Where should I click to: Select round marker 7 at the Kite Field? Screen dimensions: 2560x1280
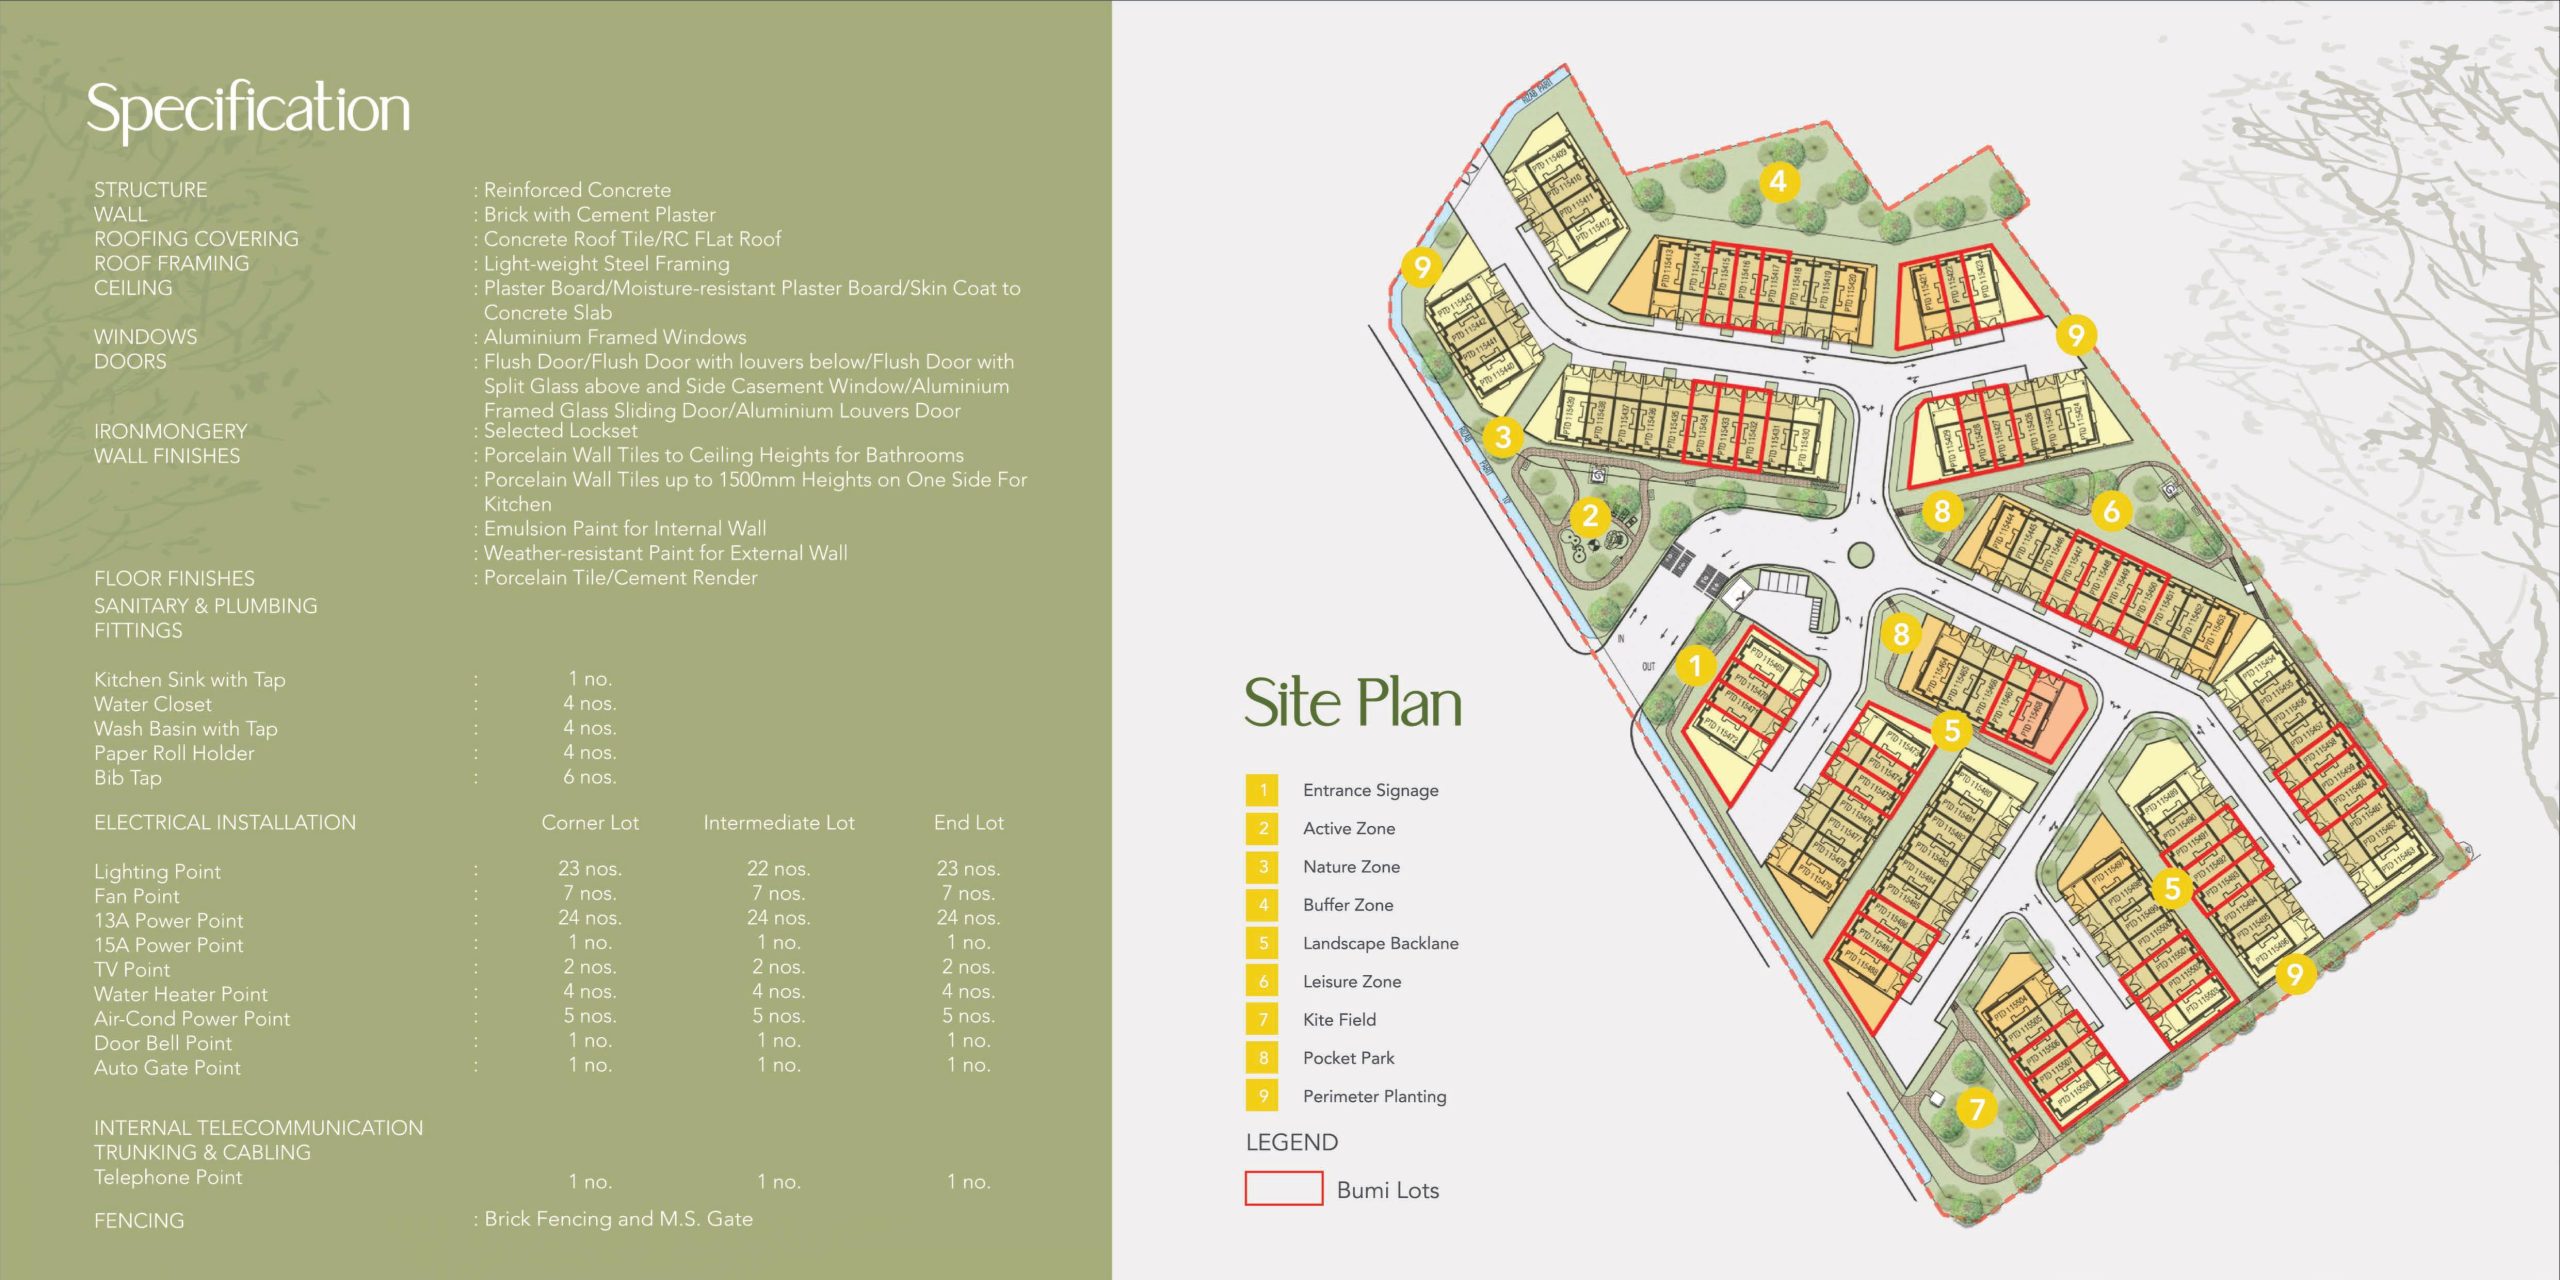1976,1108
